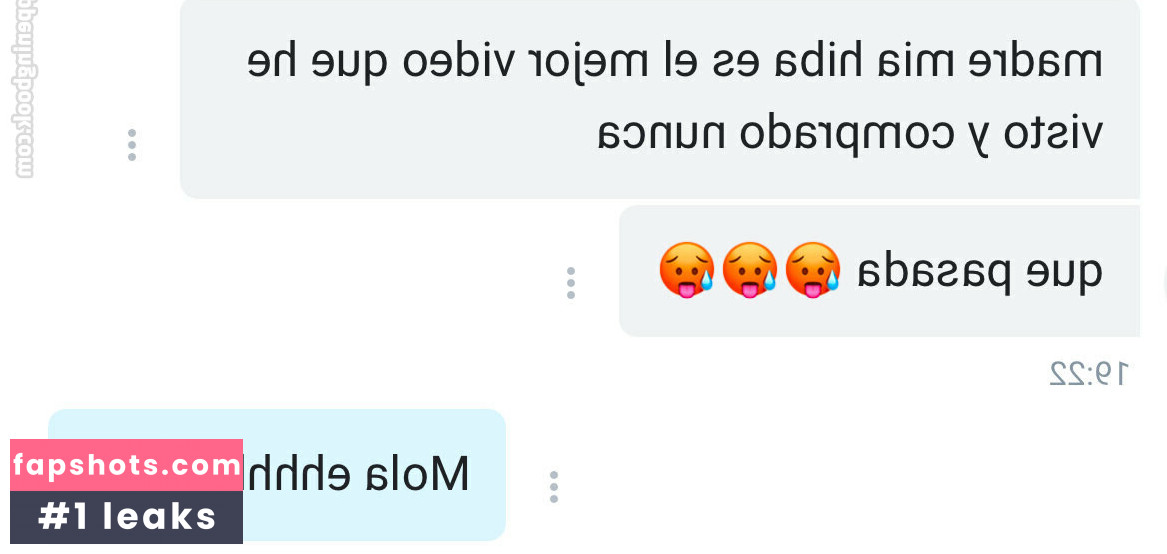Click the leftmost hot face emoji
Viewport: 1167px width, 554px height.
(686, 270)
